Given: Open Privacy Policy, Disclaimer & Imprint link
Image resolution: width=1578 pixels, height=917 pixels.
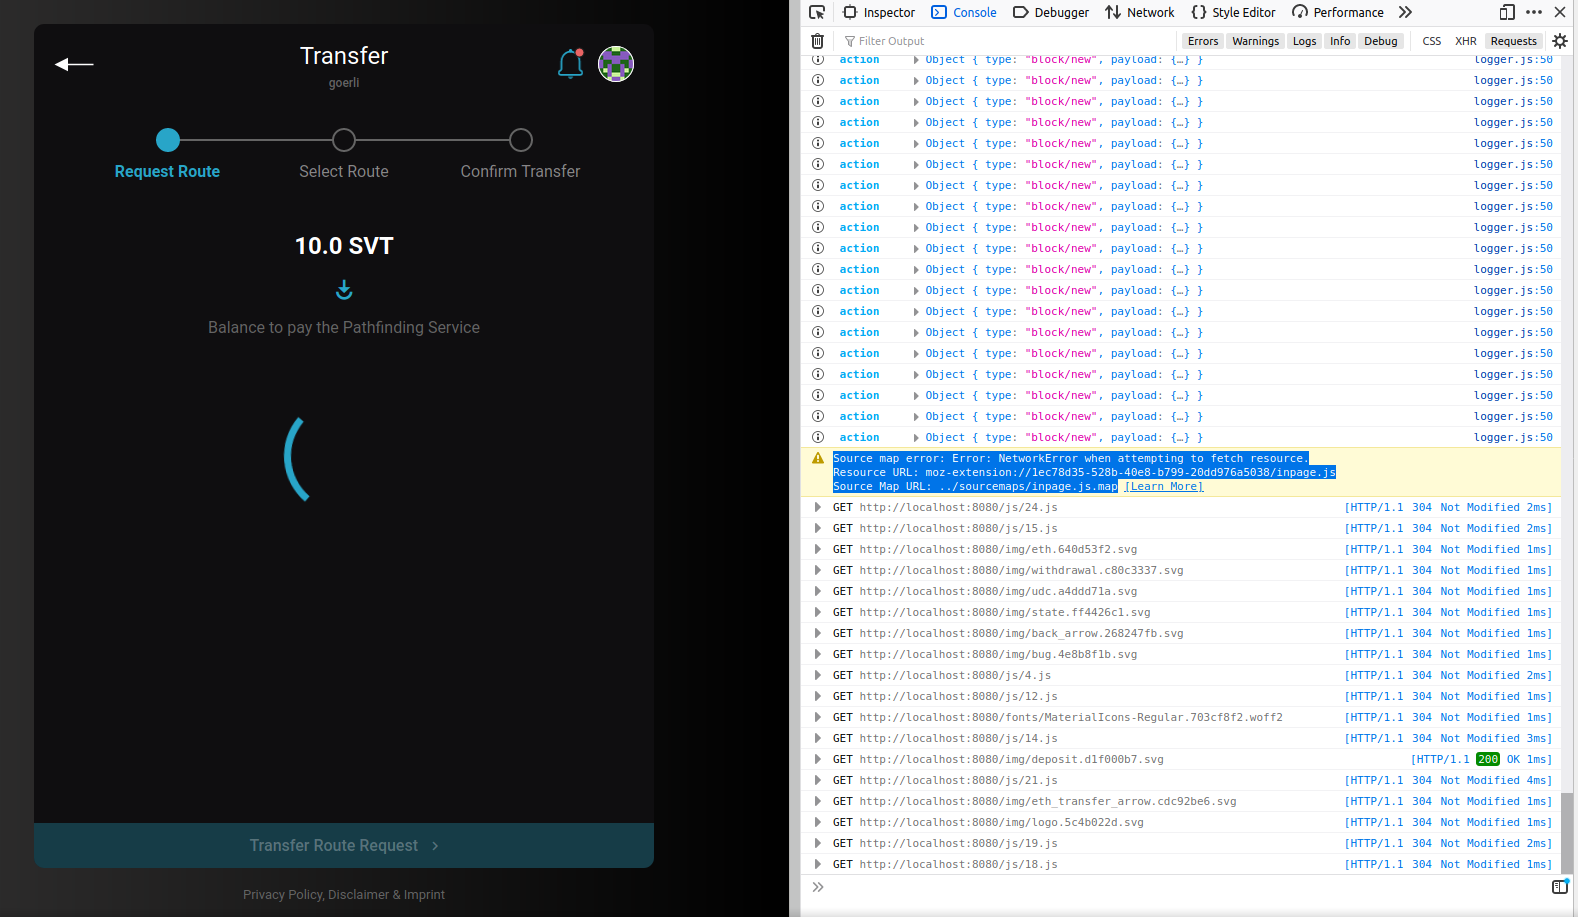Looking at the screenshot, I should 344,895.
